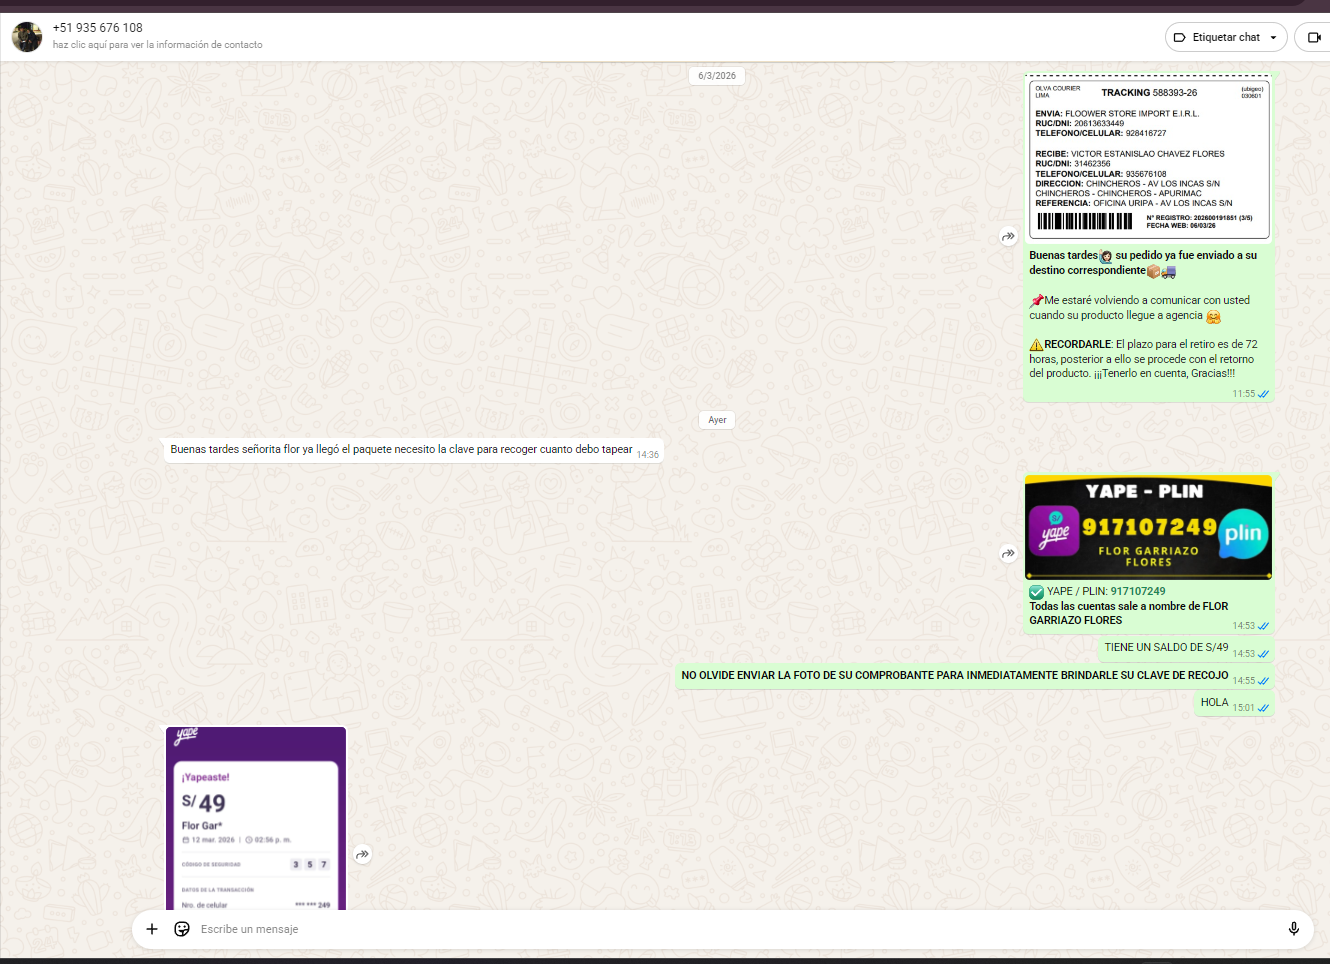Open the emoji picker
The image size is (1330, 964).
pyautogui.click(x=182, y=929)
